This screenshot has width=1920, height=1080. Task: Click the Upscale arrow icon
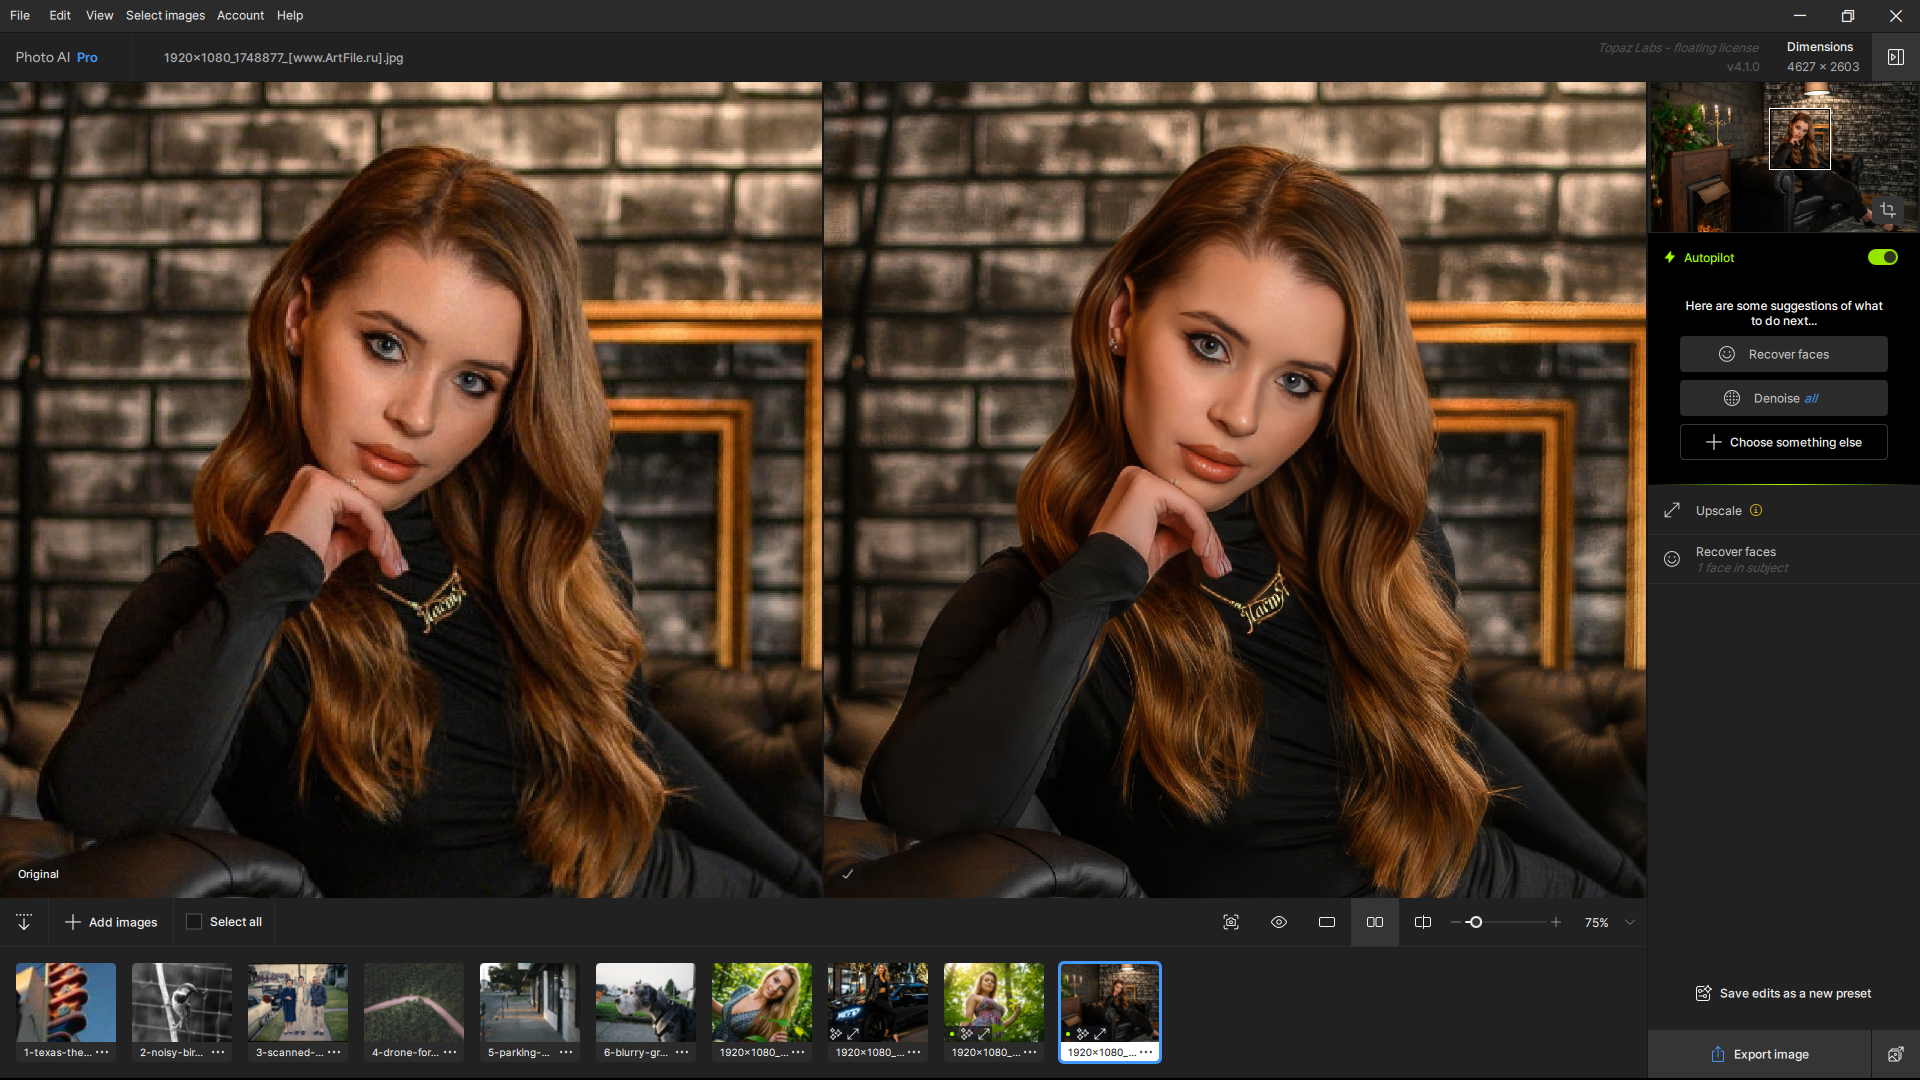pos(1672,510)
